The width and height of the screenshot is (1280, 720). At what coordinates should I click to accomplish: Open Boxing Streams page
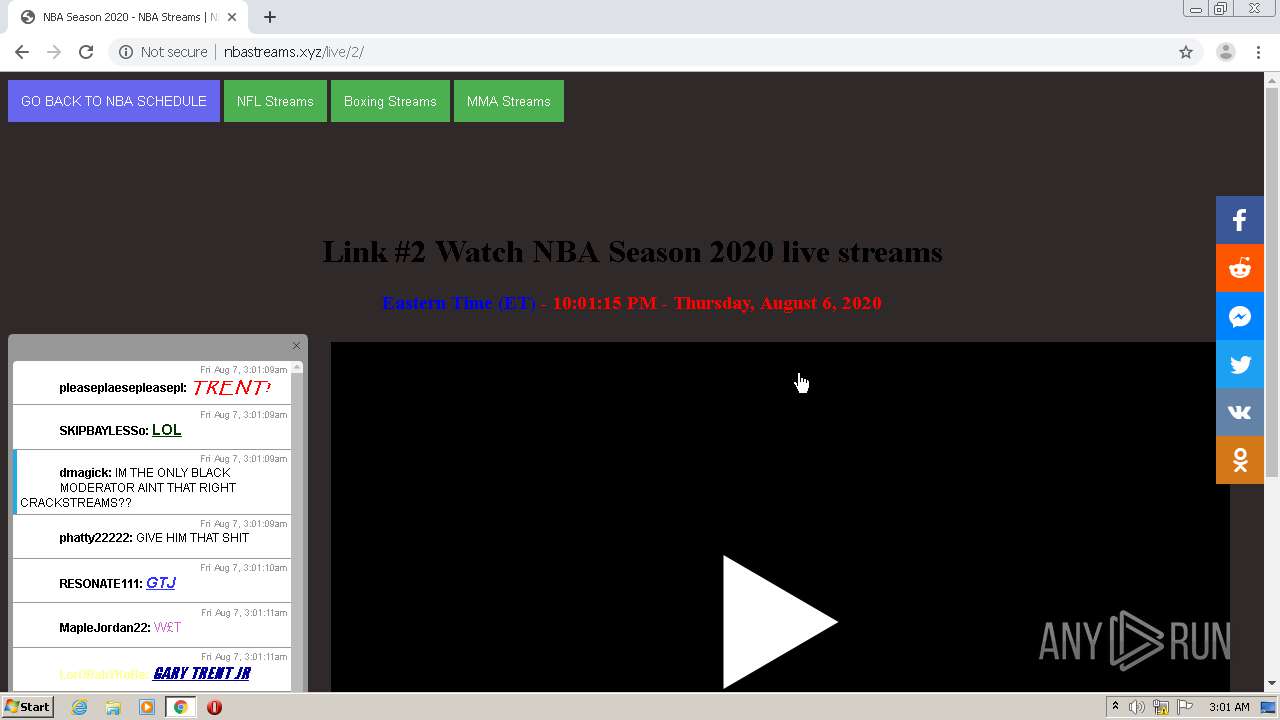click(390, 101)
